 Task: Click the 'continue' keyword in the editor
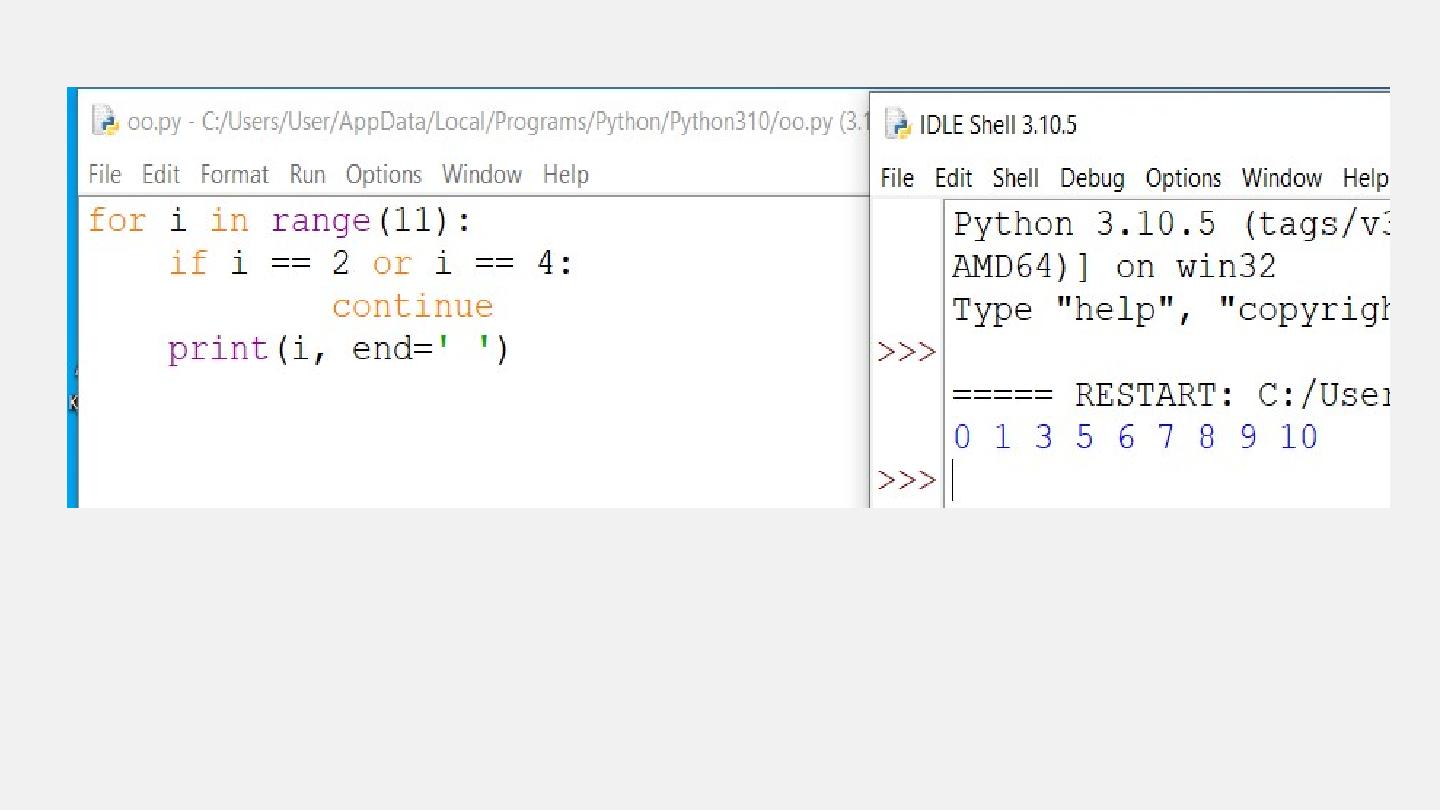click(x=413, y=306)
